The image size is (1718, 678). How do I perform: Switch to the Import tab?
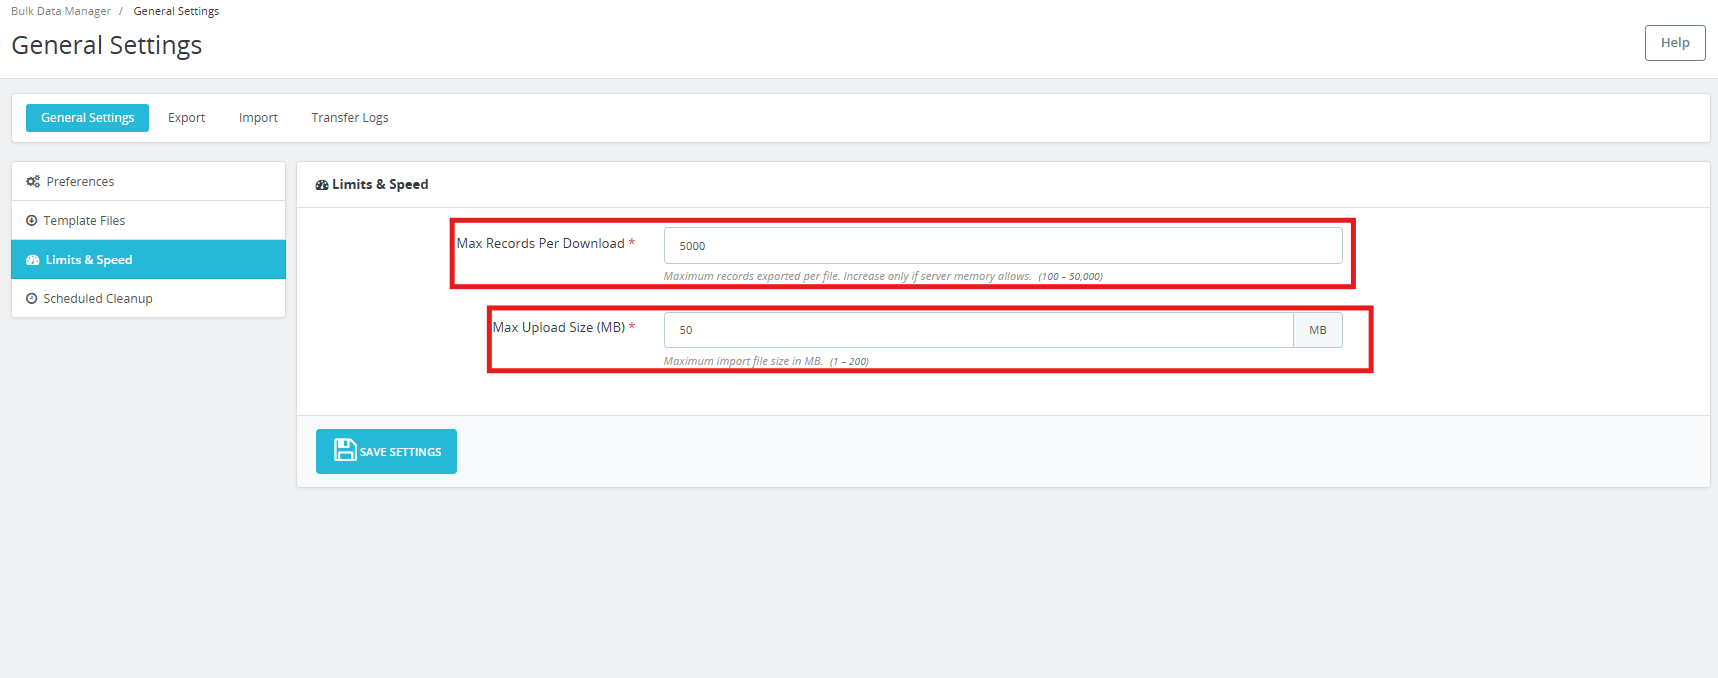pyautogui.click(x=258, y=118)
